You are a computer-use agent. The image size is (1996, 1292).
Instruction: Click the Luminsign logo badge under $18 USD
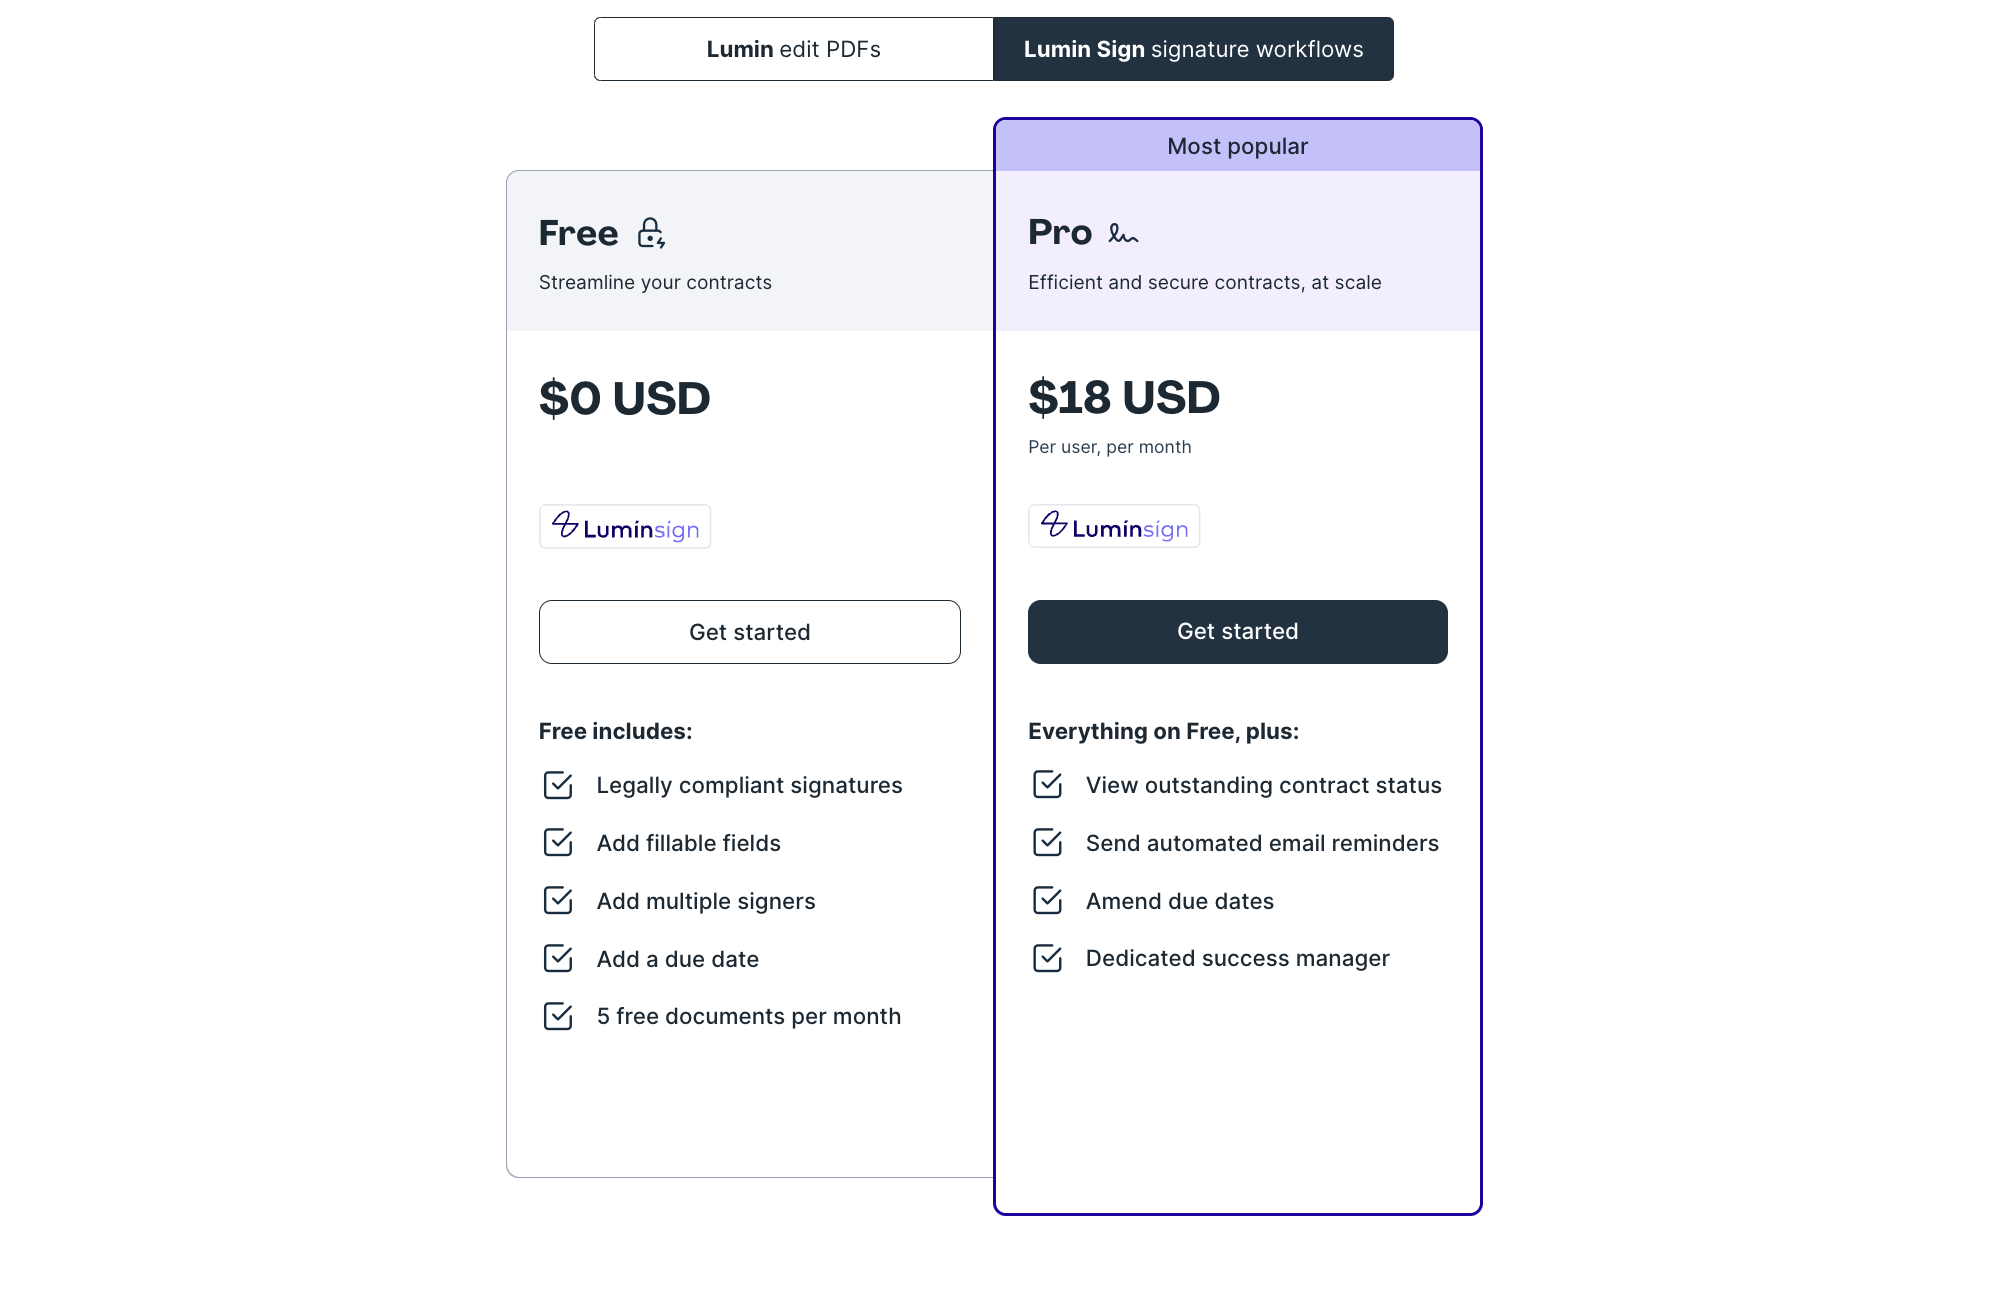tap(1113, 526)
